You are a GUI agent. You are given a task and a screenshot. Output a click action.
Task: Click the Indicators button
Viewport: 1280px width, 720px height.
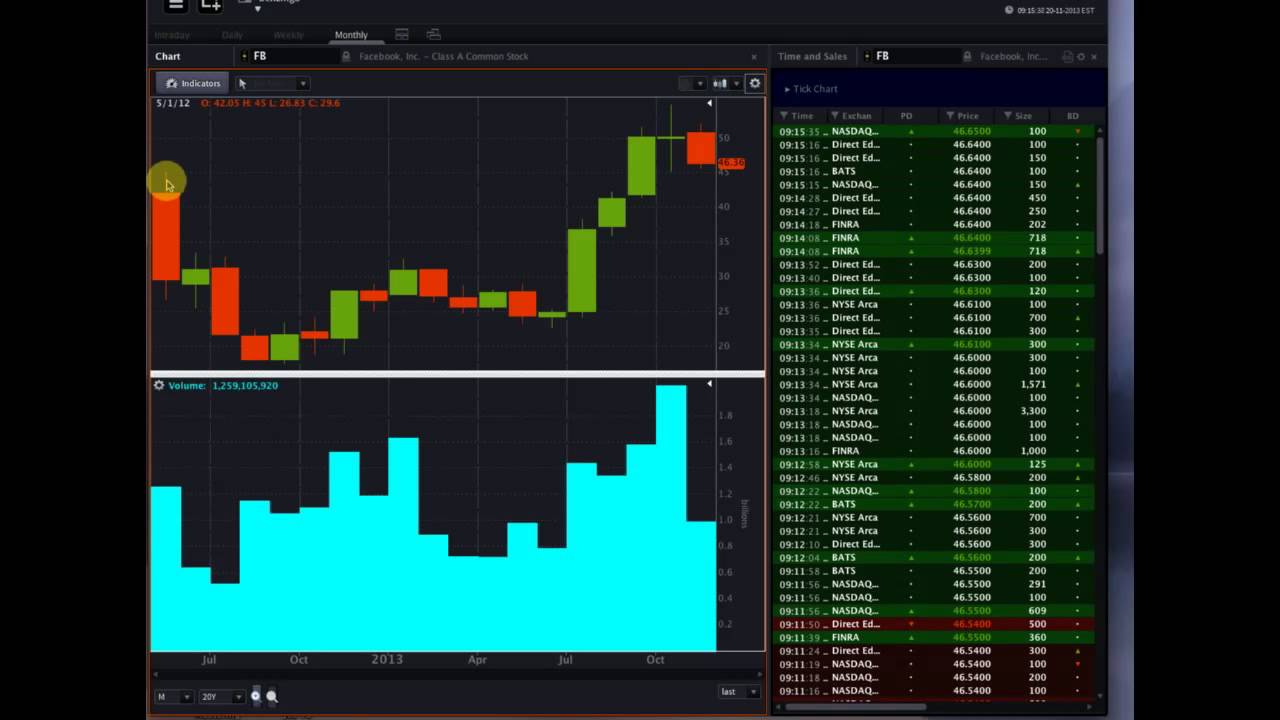click(192, 83)
